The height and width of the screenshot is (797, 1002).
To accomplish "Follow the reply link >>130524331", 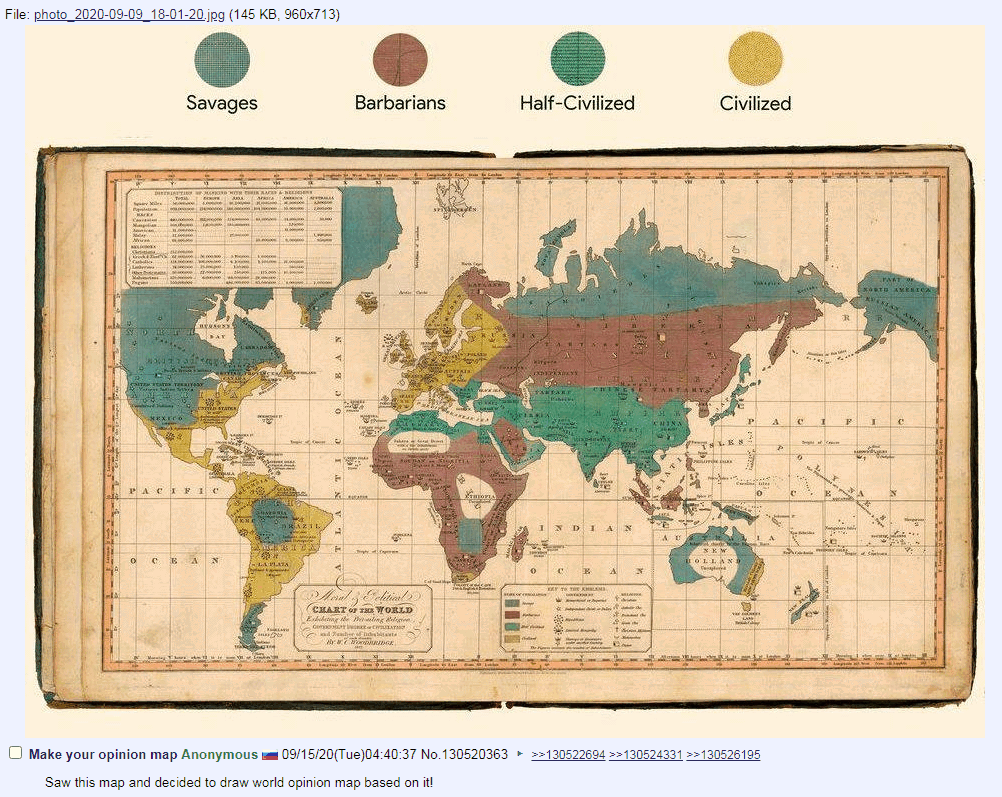I will [x=645, y=755].
